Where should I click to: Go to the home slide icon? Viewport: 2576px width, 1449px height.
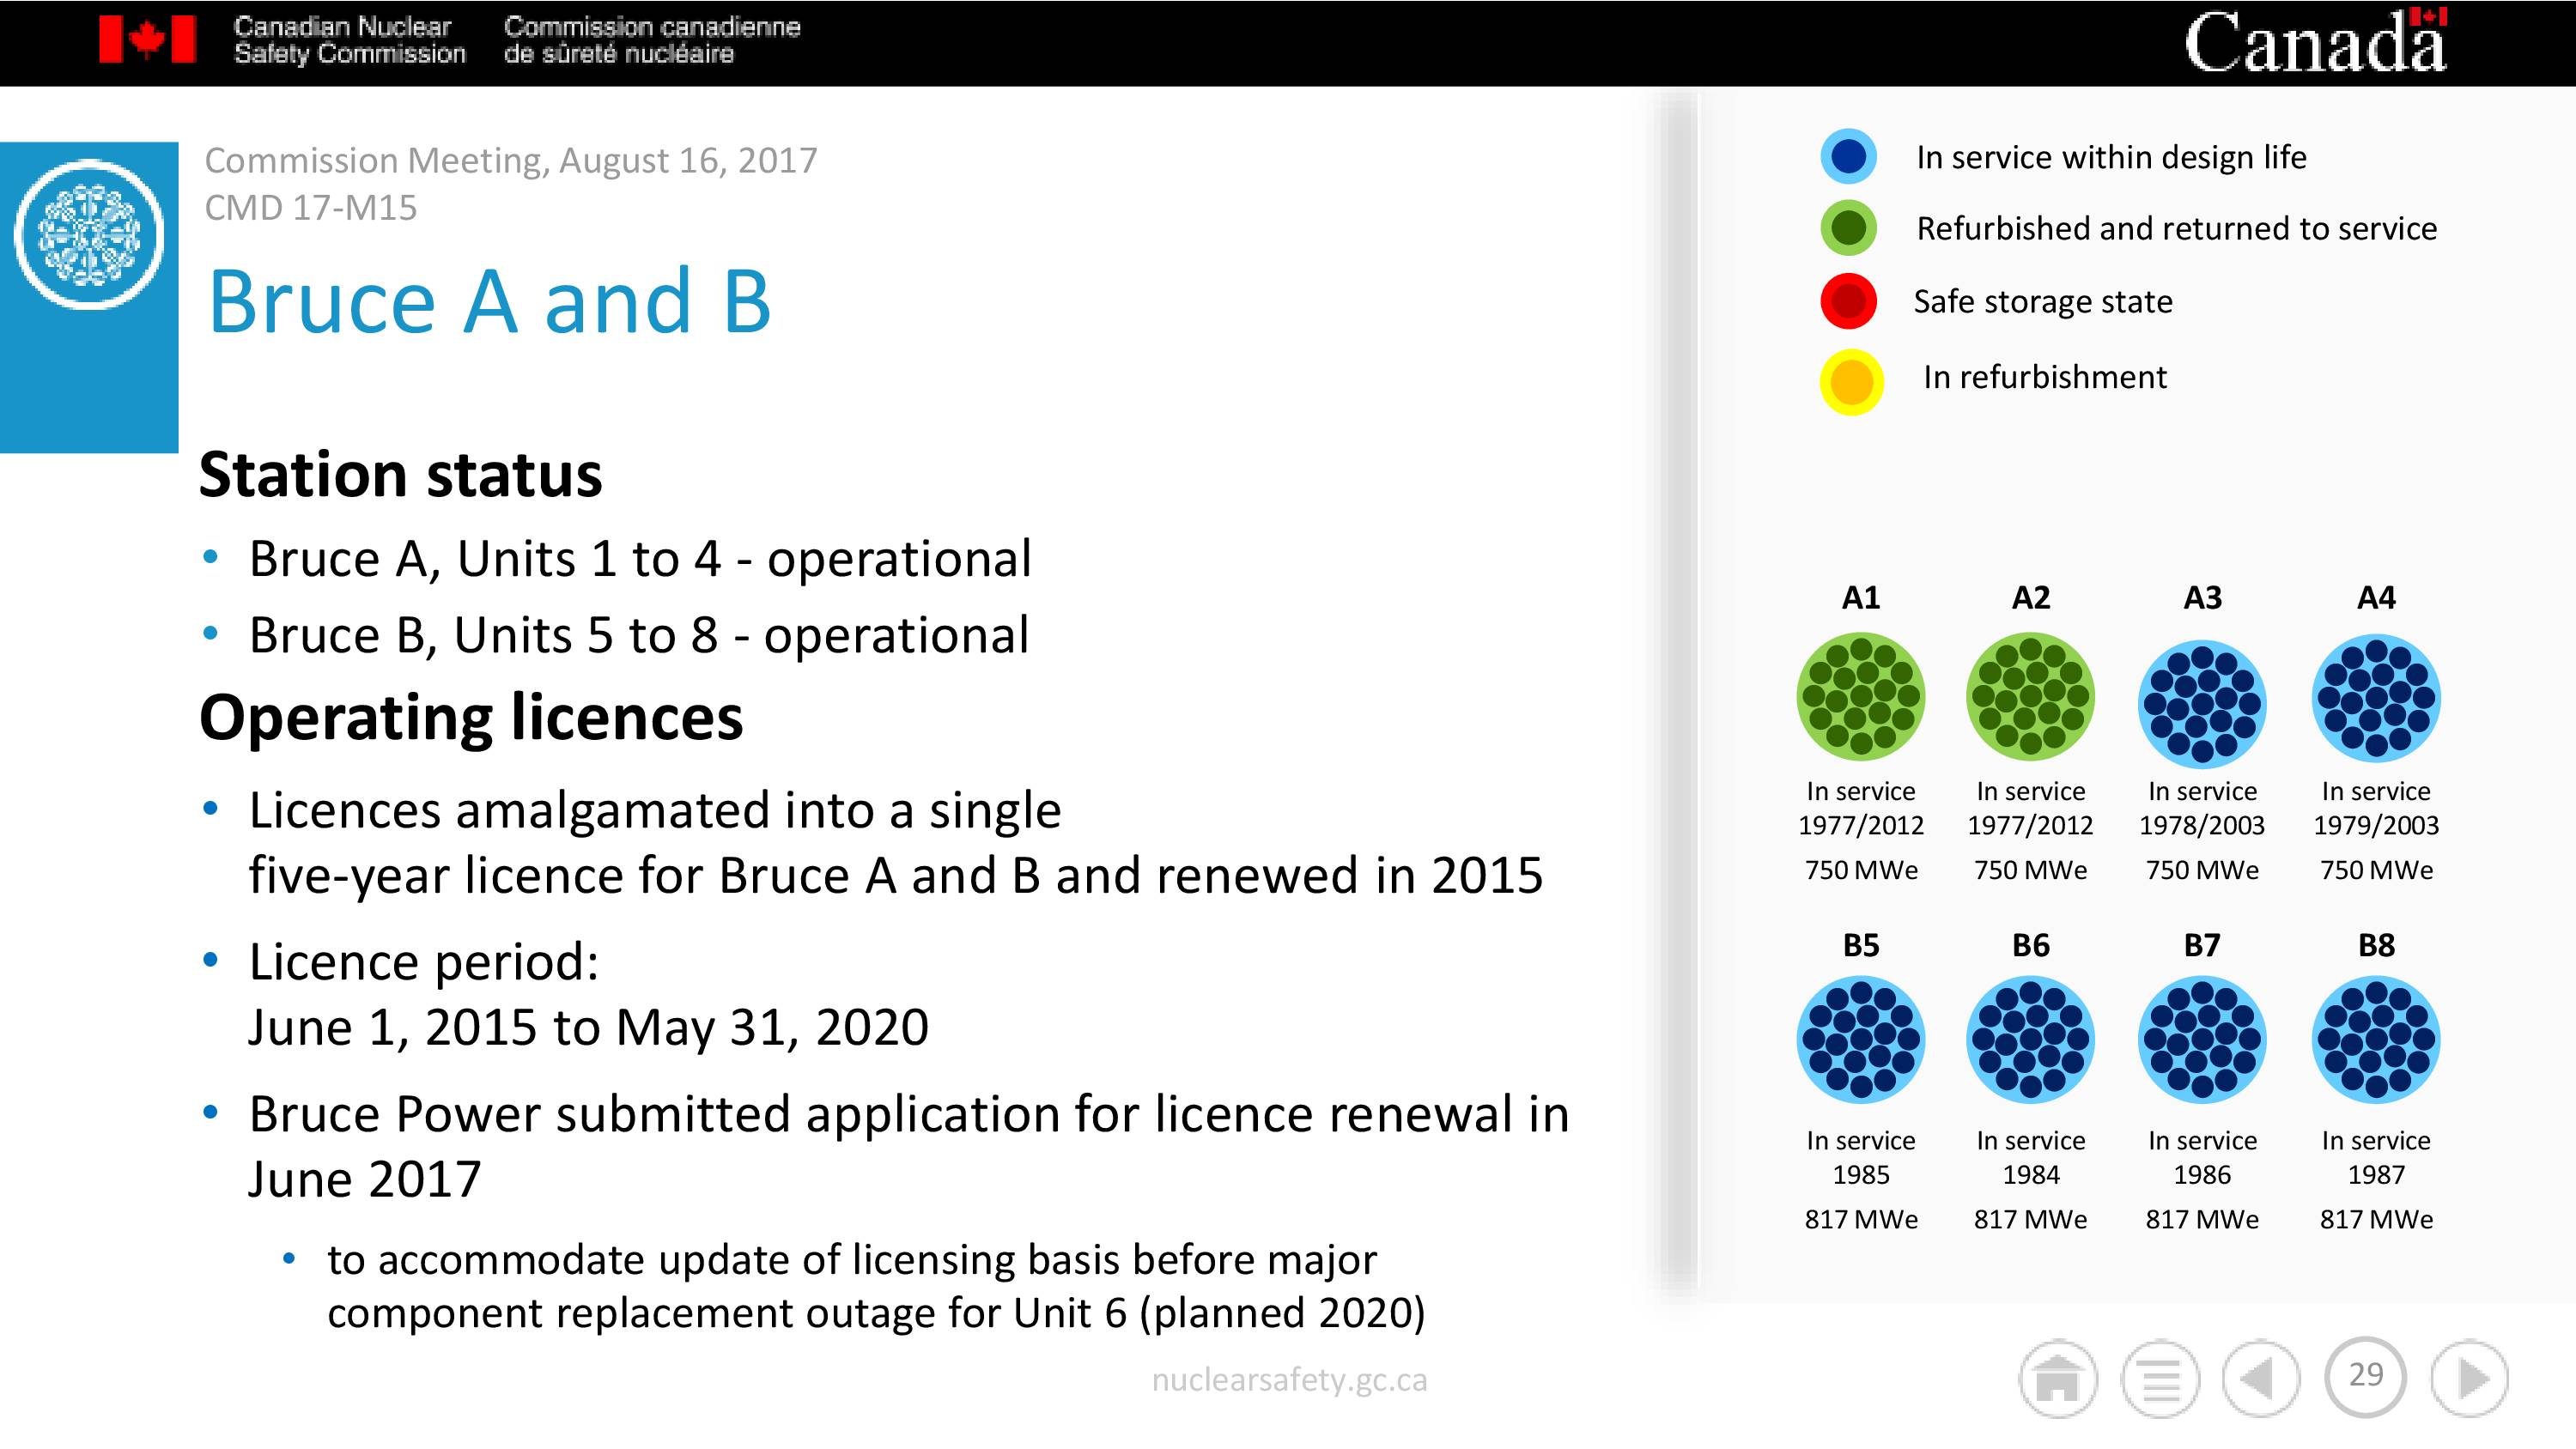tap(2057, 1379)
